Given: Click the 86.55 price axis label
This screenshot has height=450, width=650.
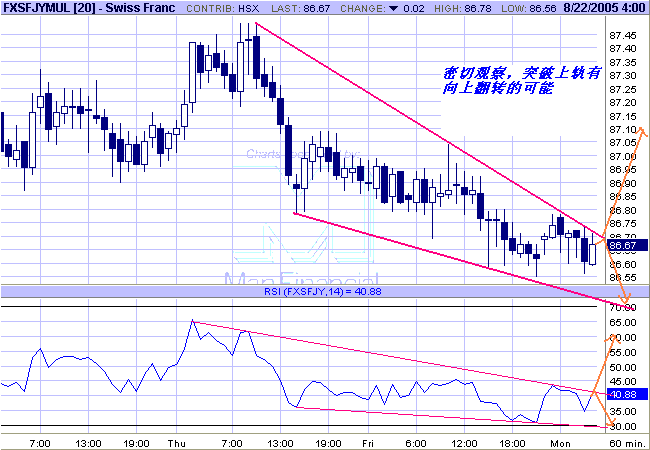Looking at the screenshot, I should [x=622, y=277].
